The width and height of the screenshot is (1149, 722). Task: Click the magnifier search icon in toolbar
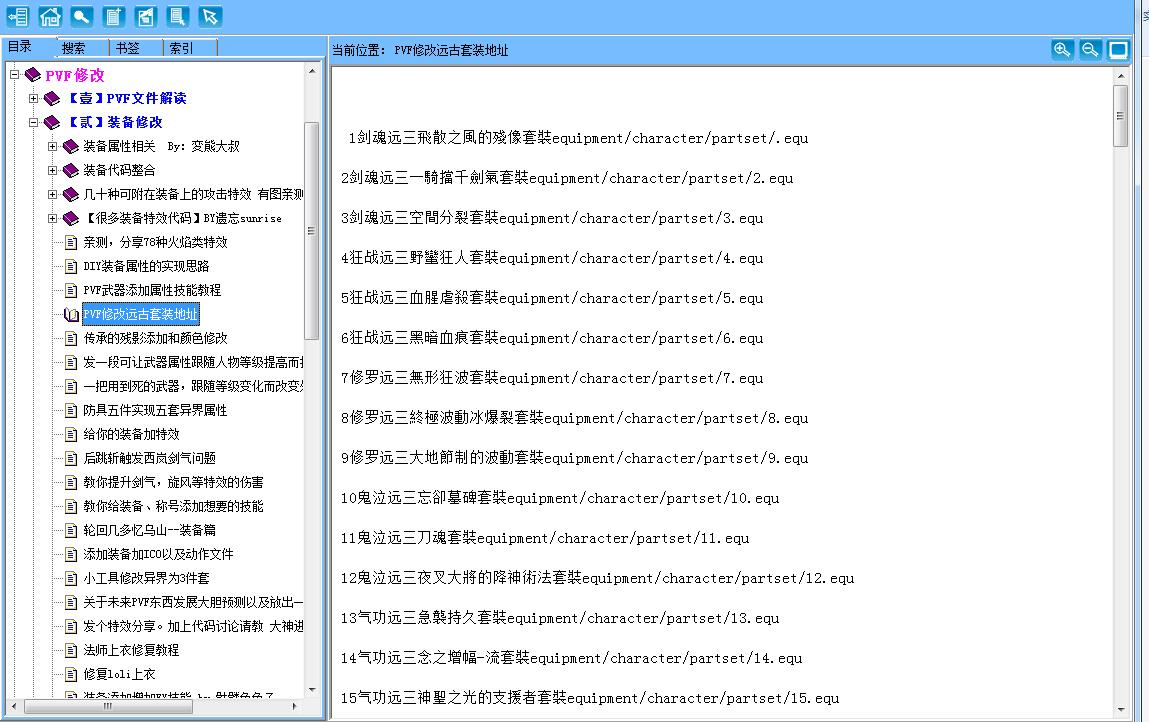point(82,16)
